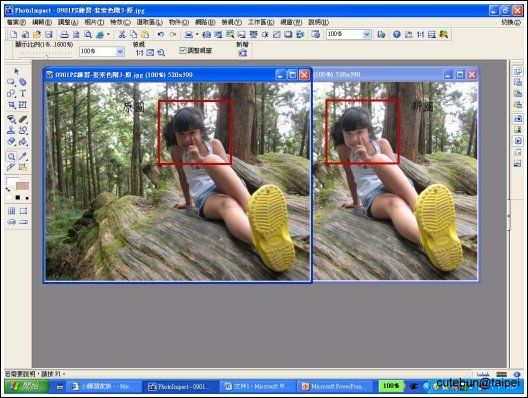Viewport: 528px width, 398px height.
Task: Switch to Microsoft PowerPoint taskbar button
Action: pyautogui.click(x=335, y=387)
